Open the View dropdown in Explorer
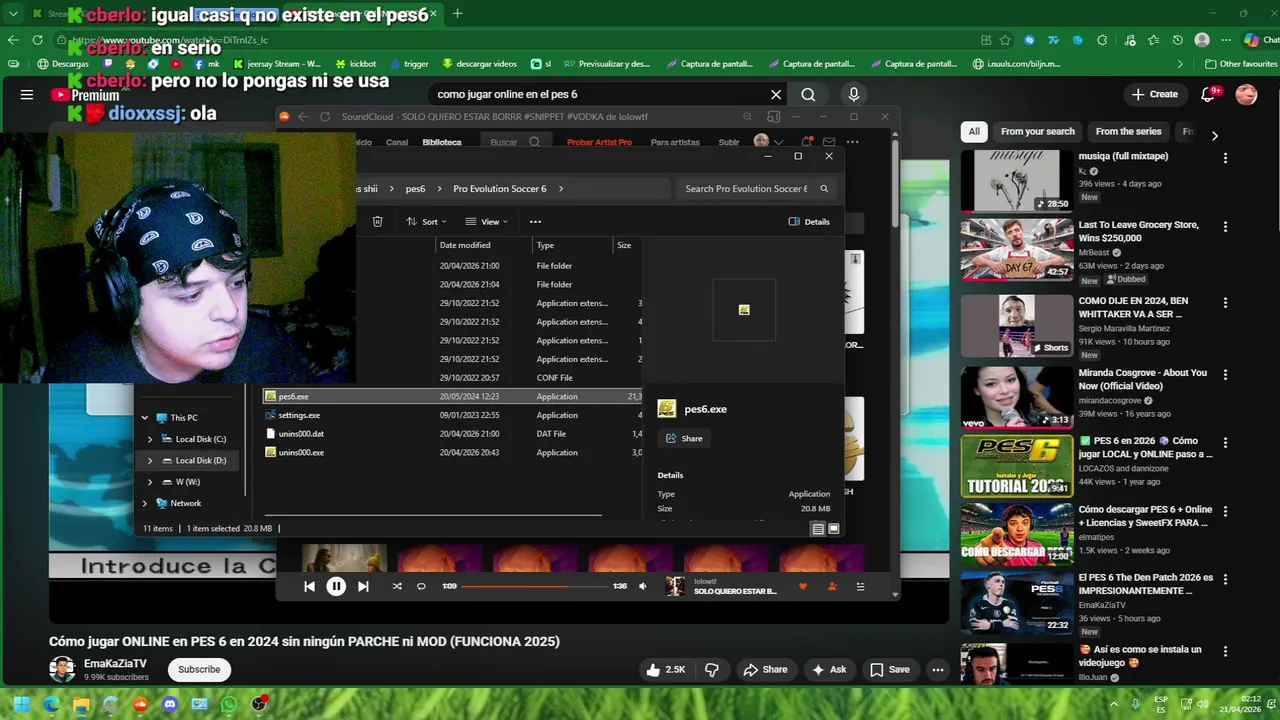Viewport: 1280px width, 720px height. (x=487, y=222)
